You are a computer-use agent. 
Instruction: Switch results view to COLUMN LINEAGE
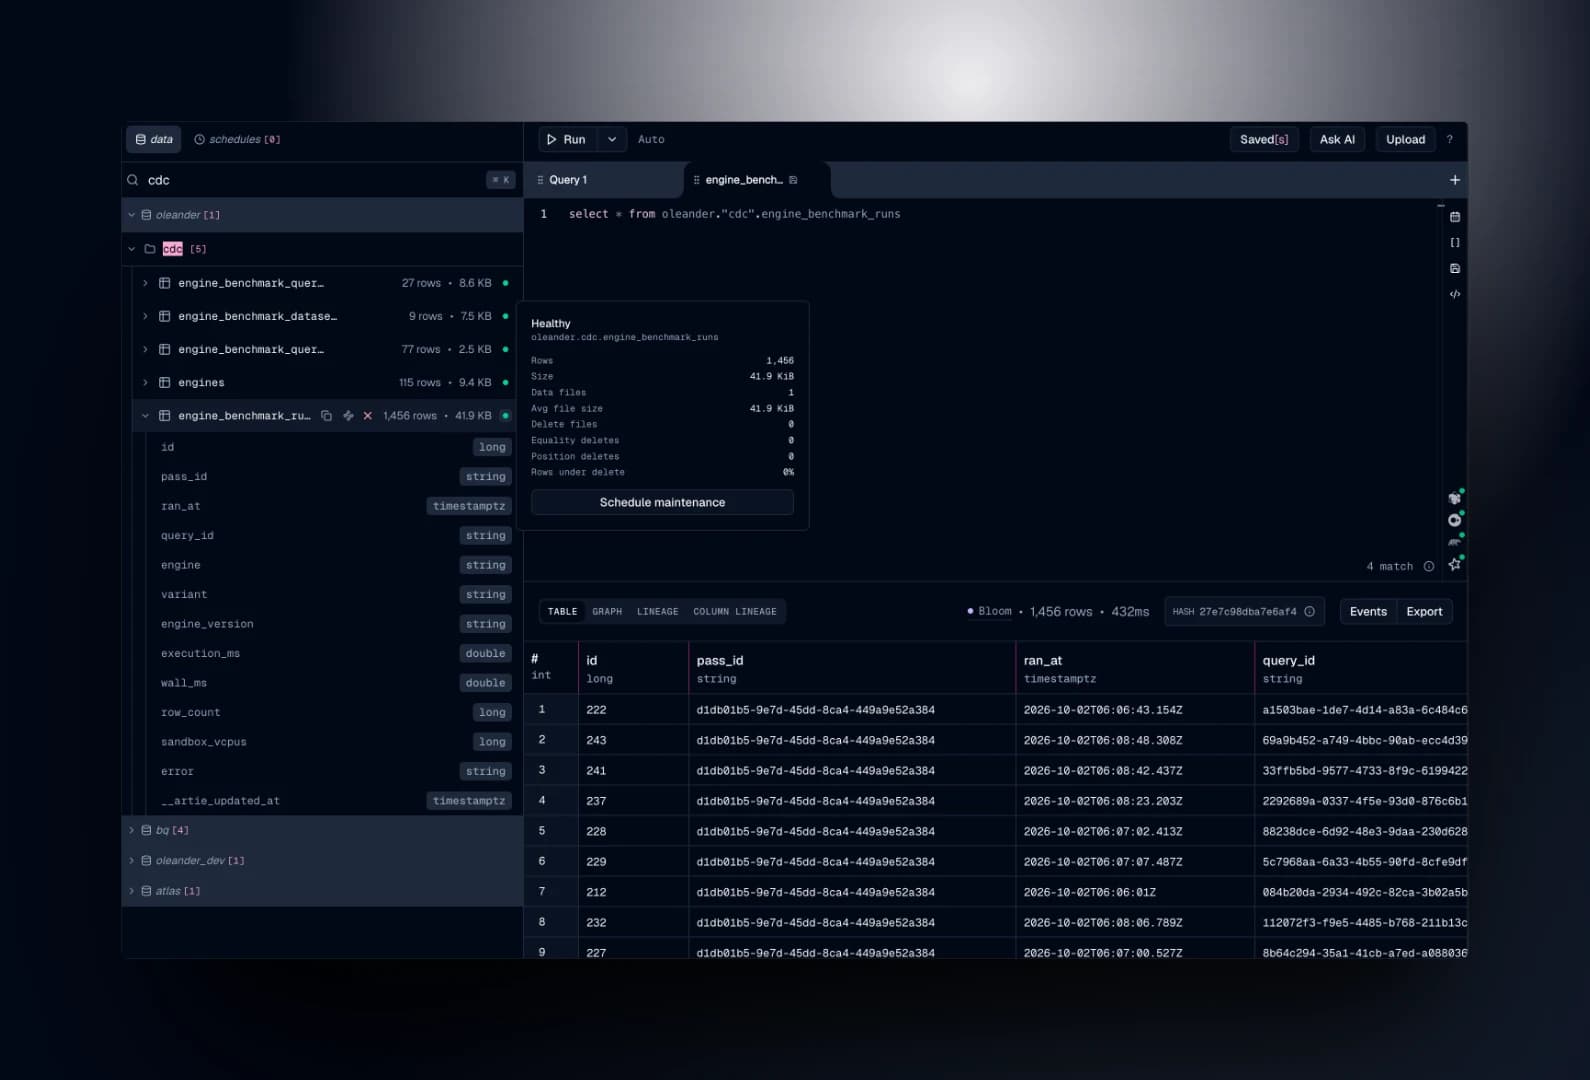(735, 612)
